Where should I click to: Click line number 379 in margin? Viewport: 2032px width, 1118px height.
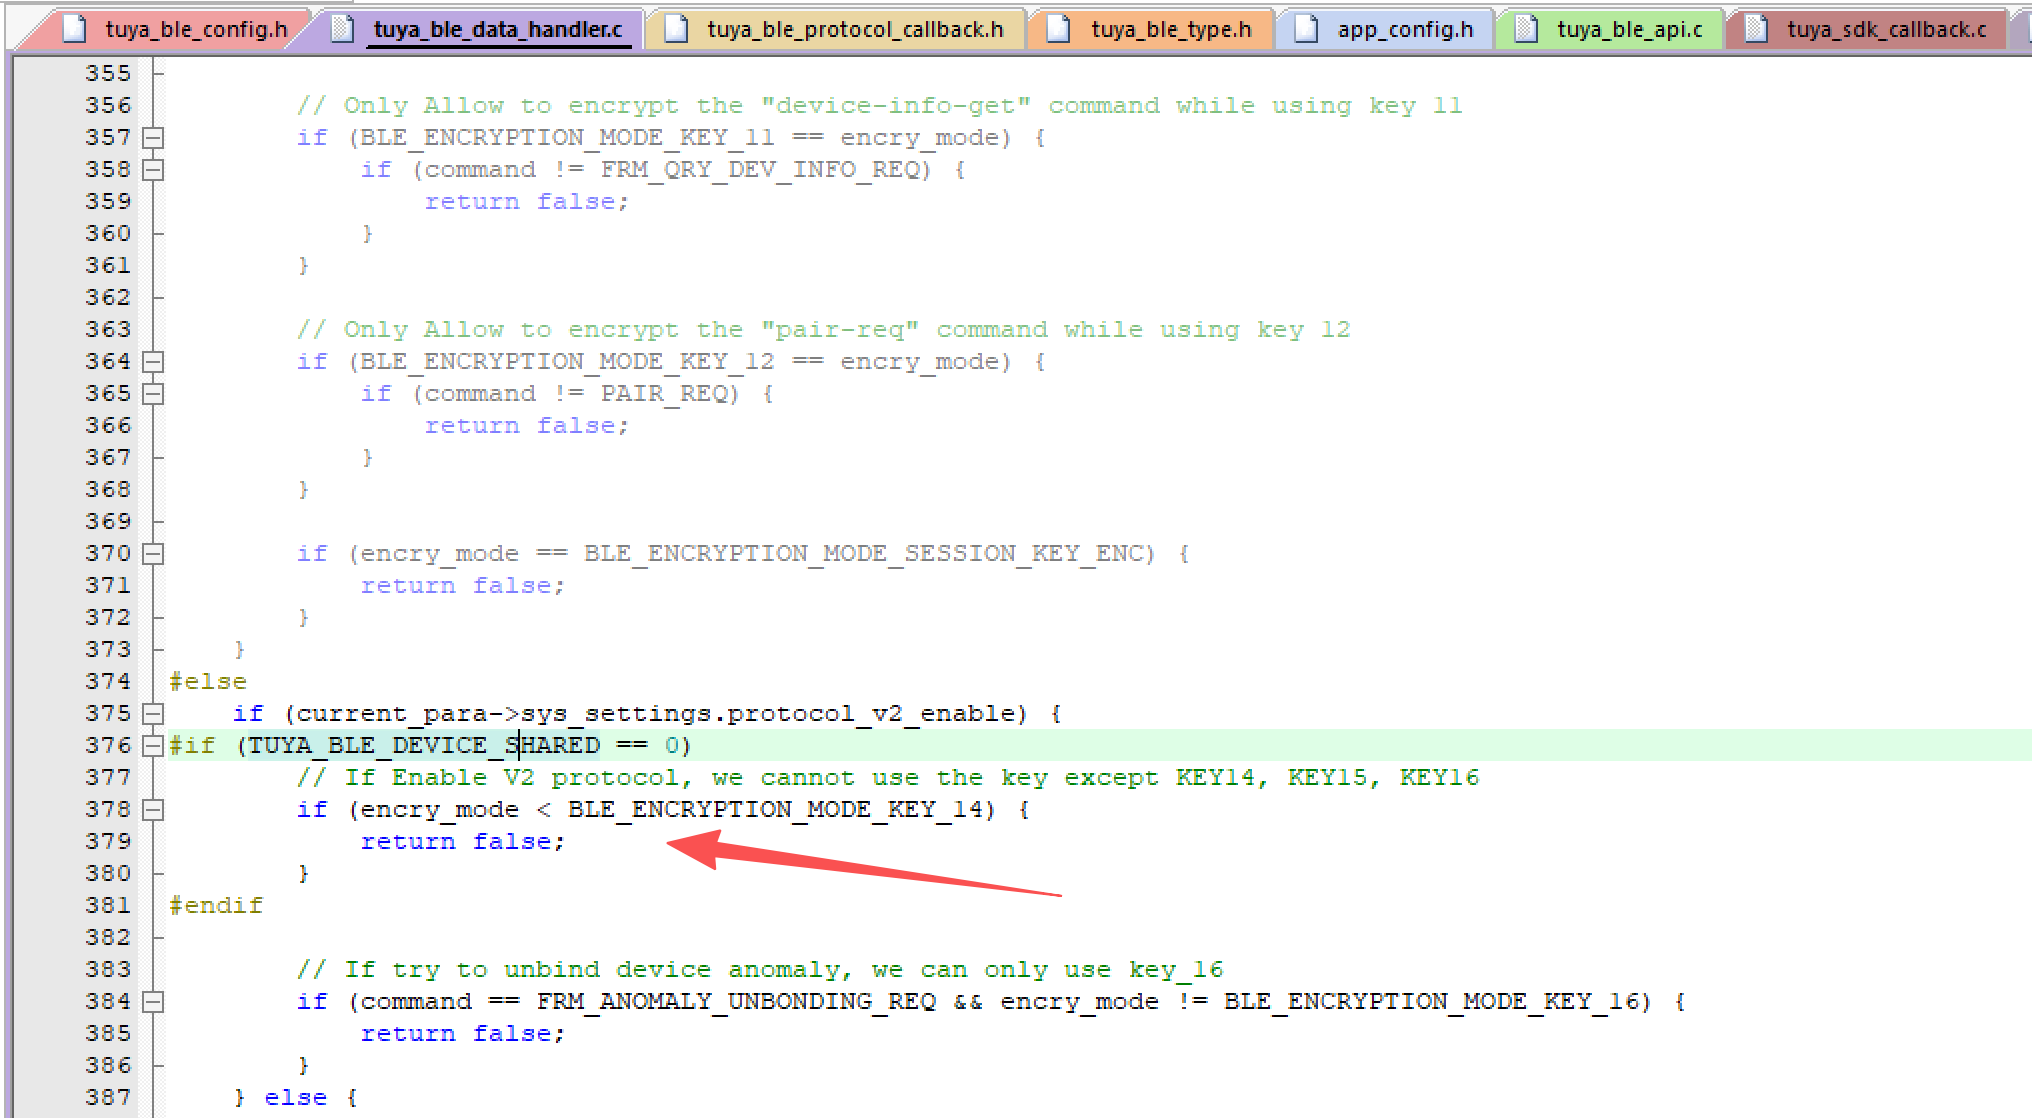108,842
